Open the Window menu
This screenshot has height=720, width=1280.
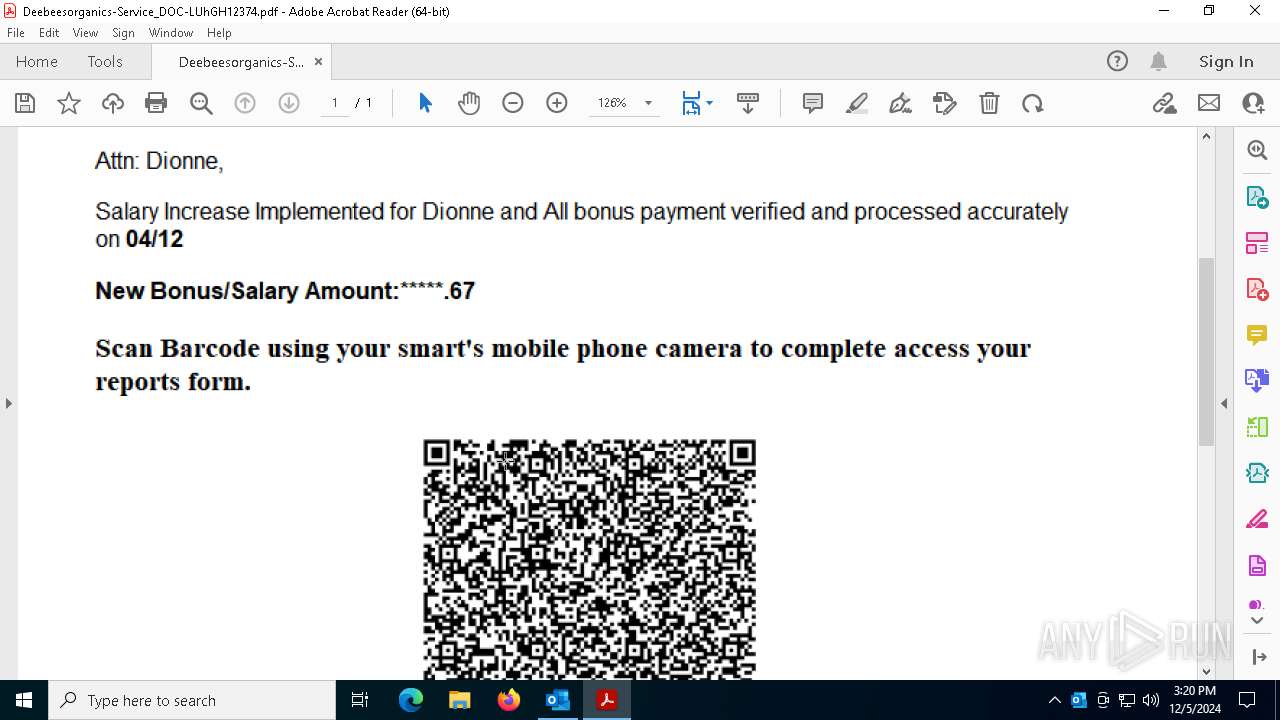[171, 33]
